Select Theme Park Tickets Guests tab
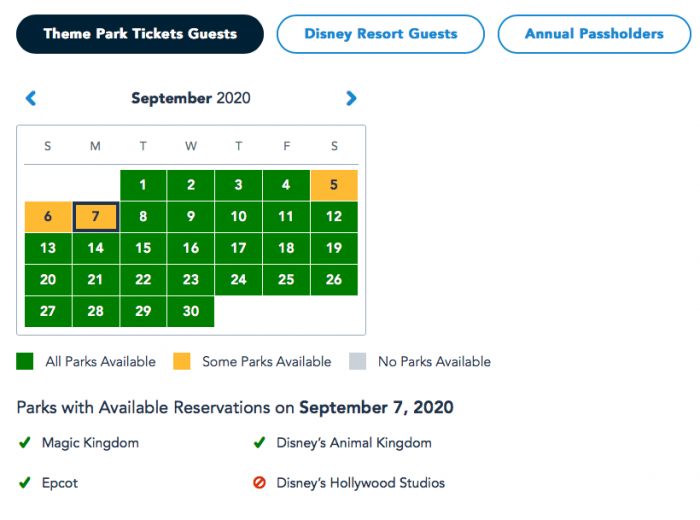Image resolution: width=700 pixels, height=520 pixels. pyautogui.click(x=140, y=34)
